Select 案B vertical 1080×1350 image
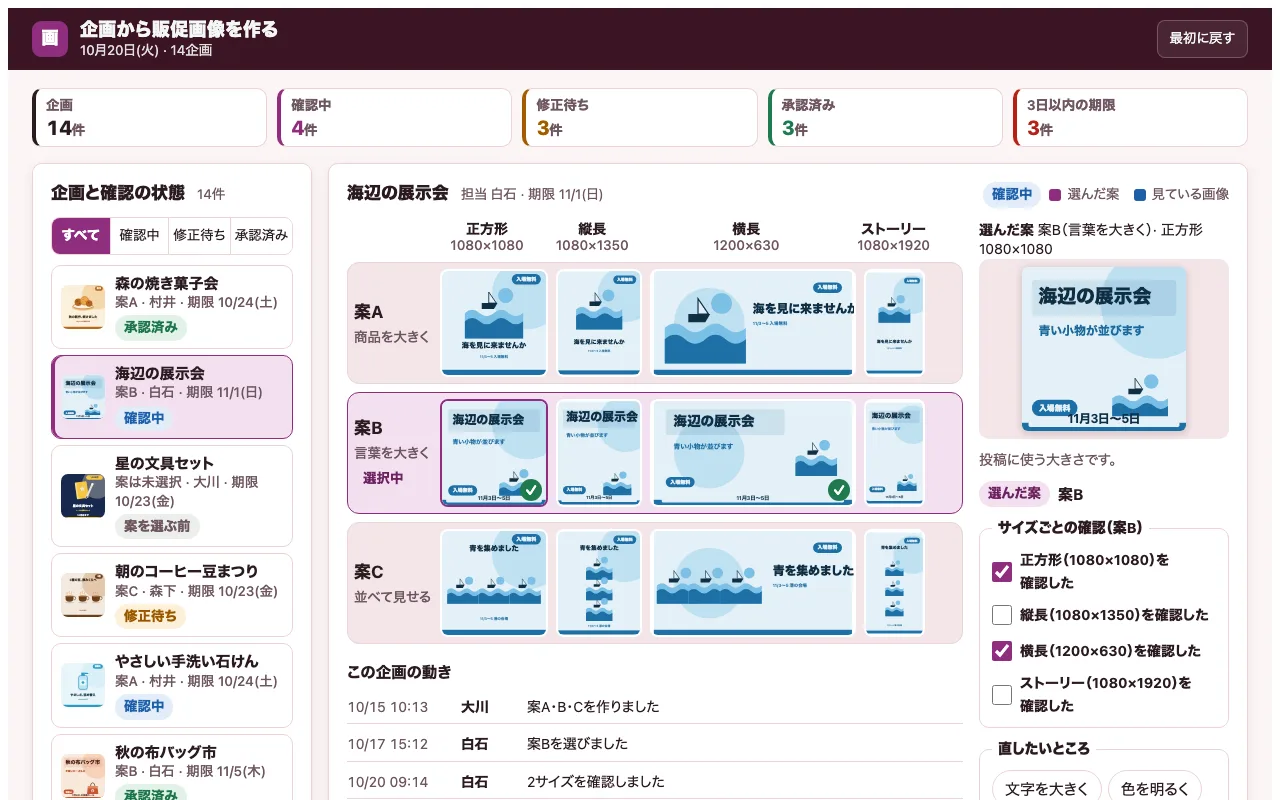1280x800 pixels. point(599,453)
